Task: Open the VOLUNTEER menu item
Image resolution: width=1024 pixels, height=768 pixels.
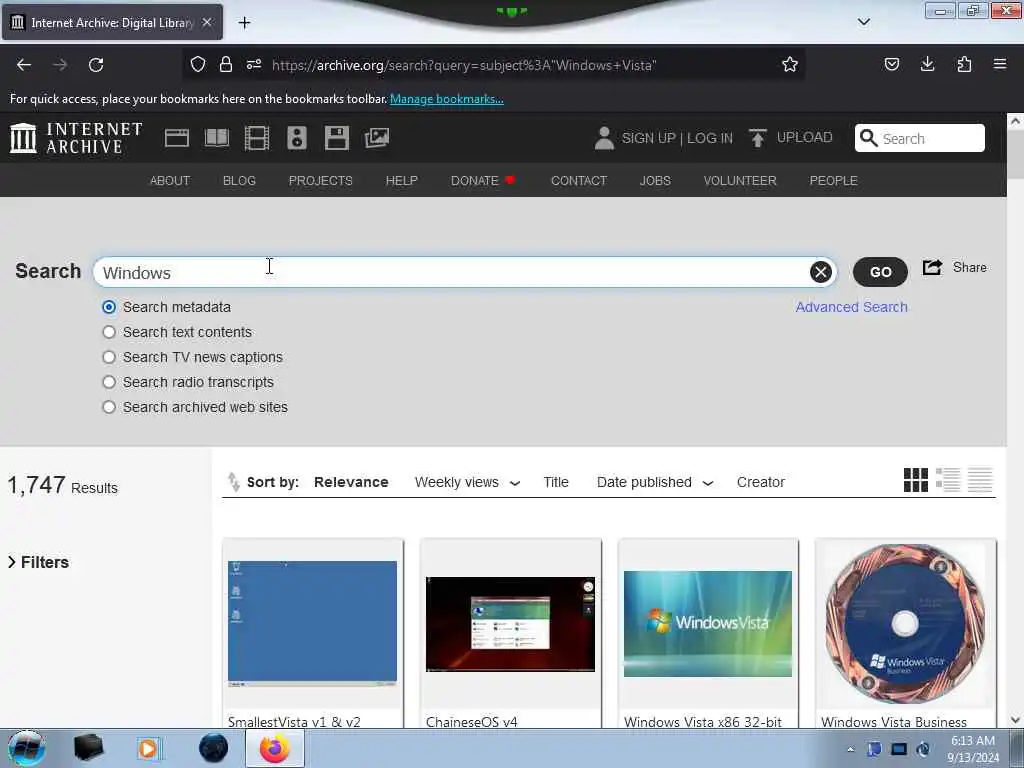Action: click(x=740, y=180)
